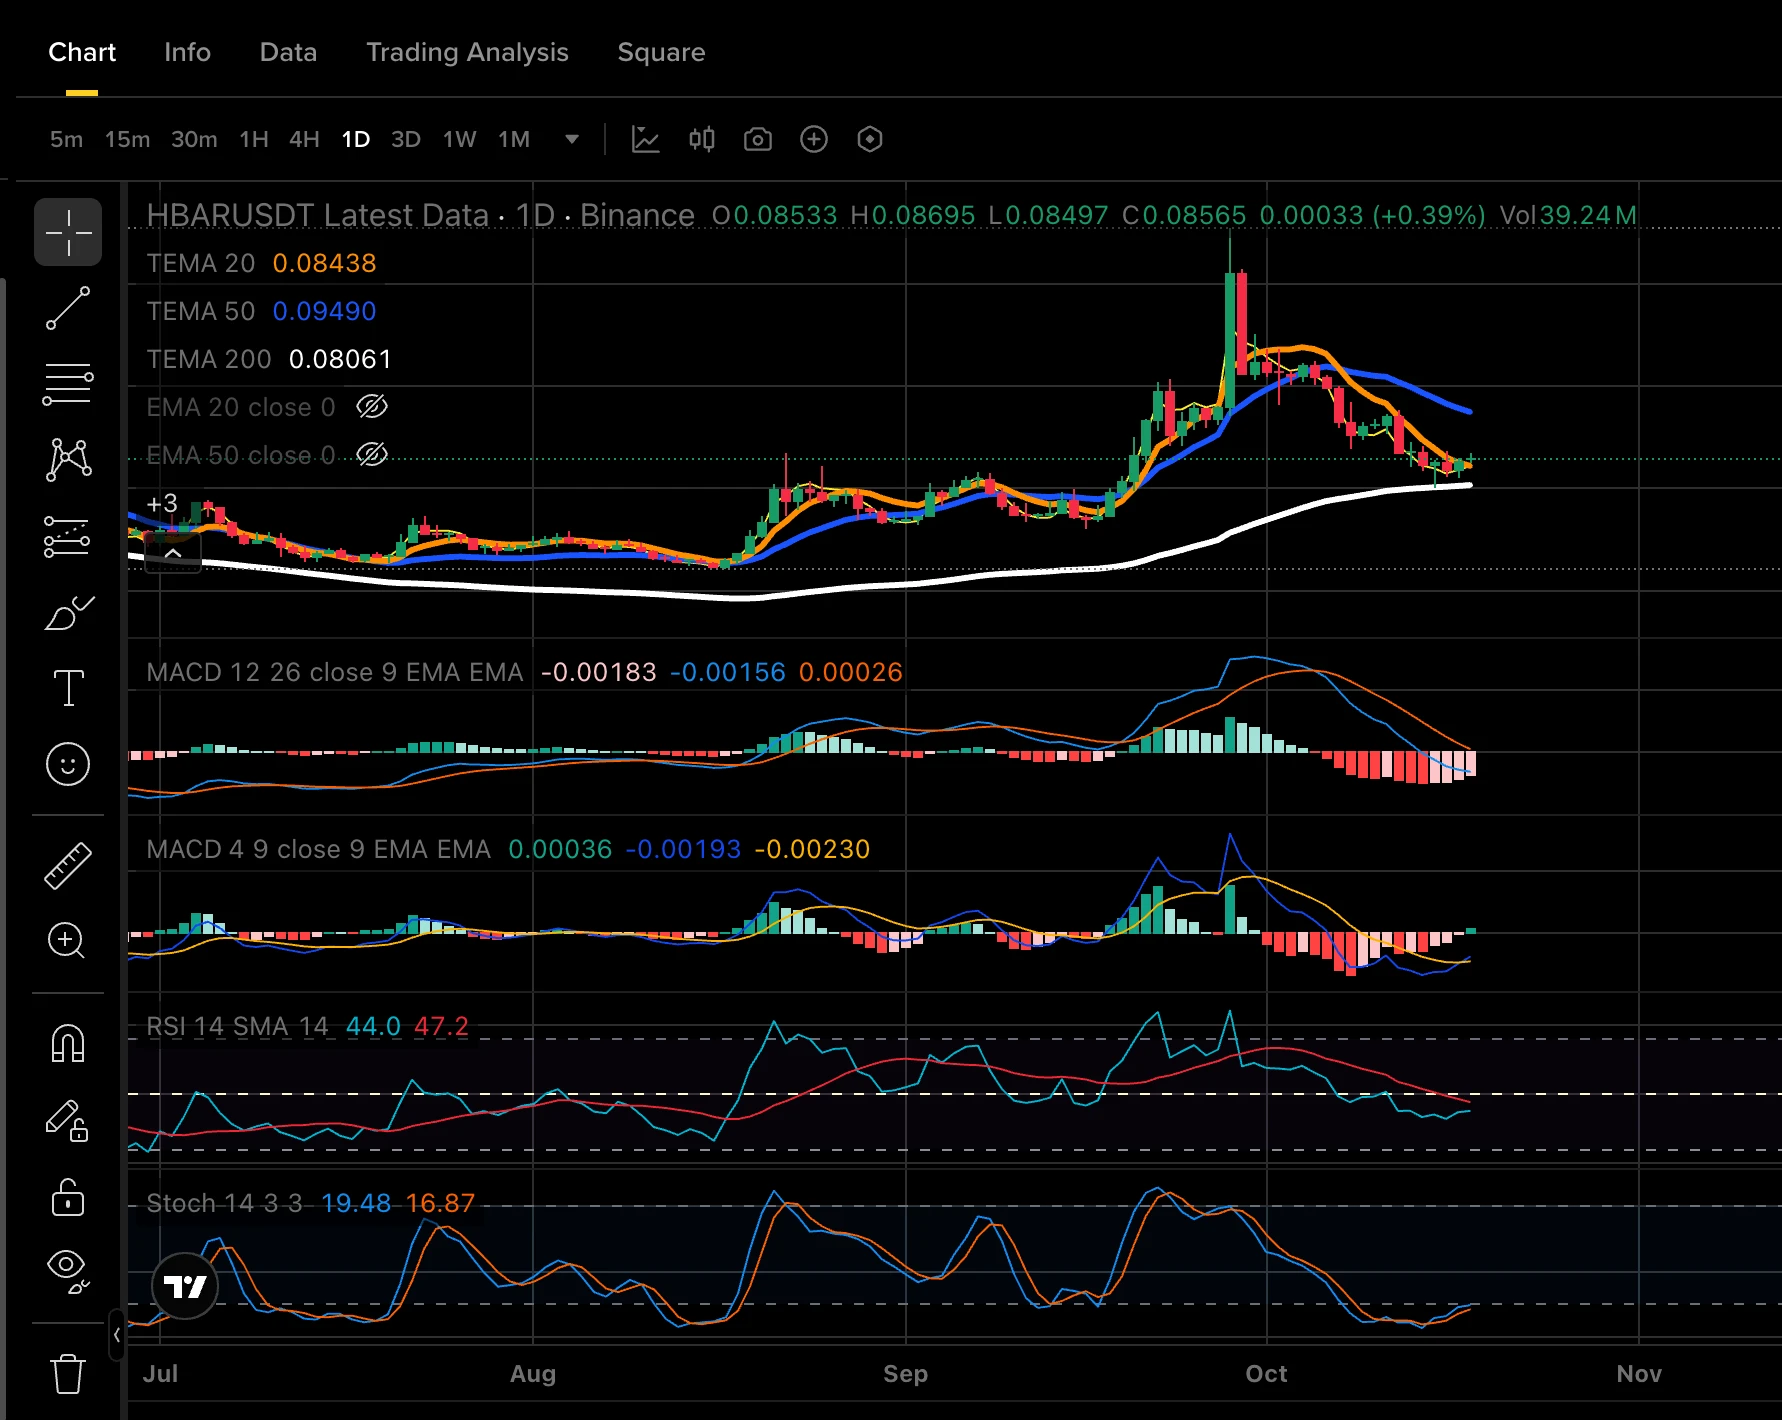1782x1420 pixels.
Task: Select the 4H timeframe
Action: [304, 139]
